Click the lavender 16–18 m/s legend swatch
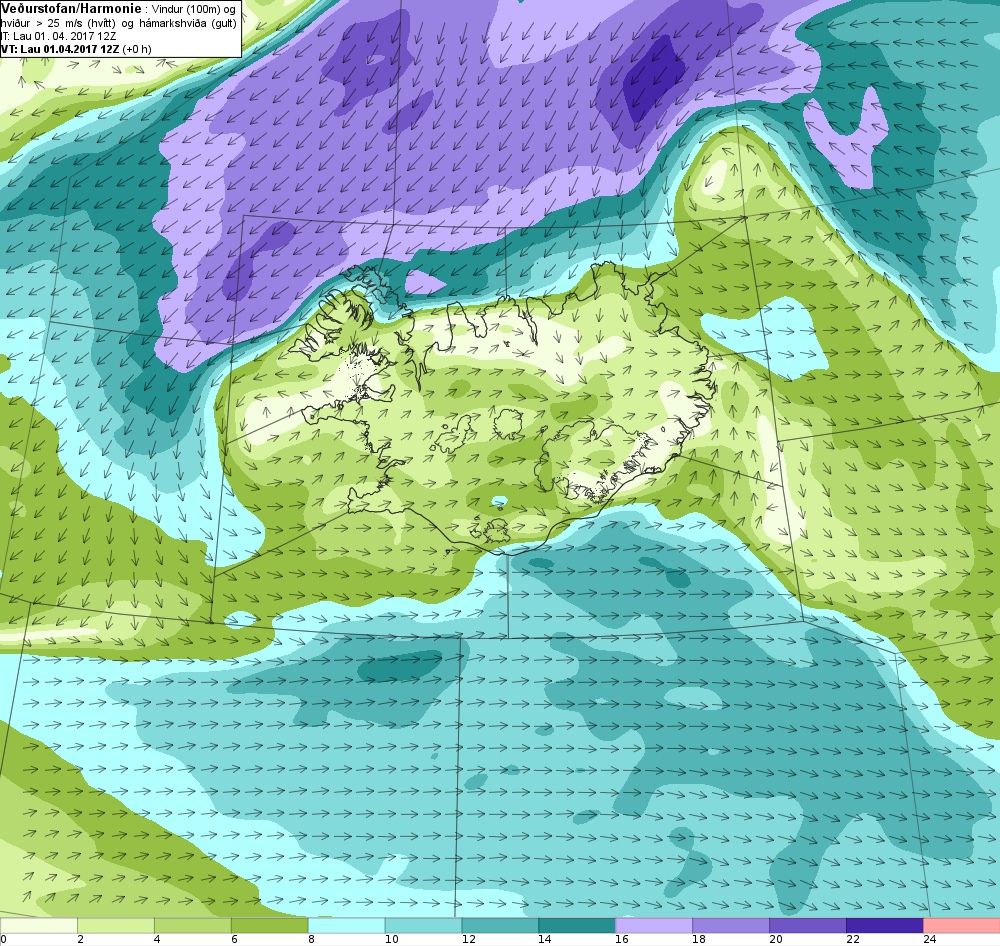Viewport: 1000px width, 946px height. (x=654, y=925)
